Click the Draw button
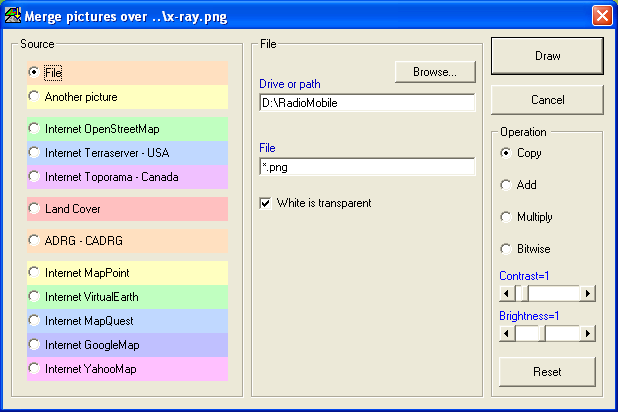The image size is (618, 412). click(547, 56)
